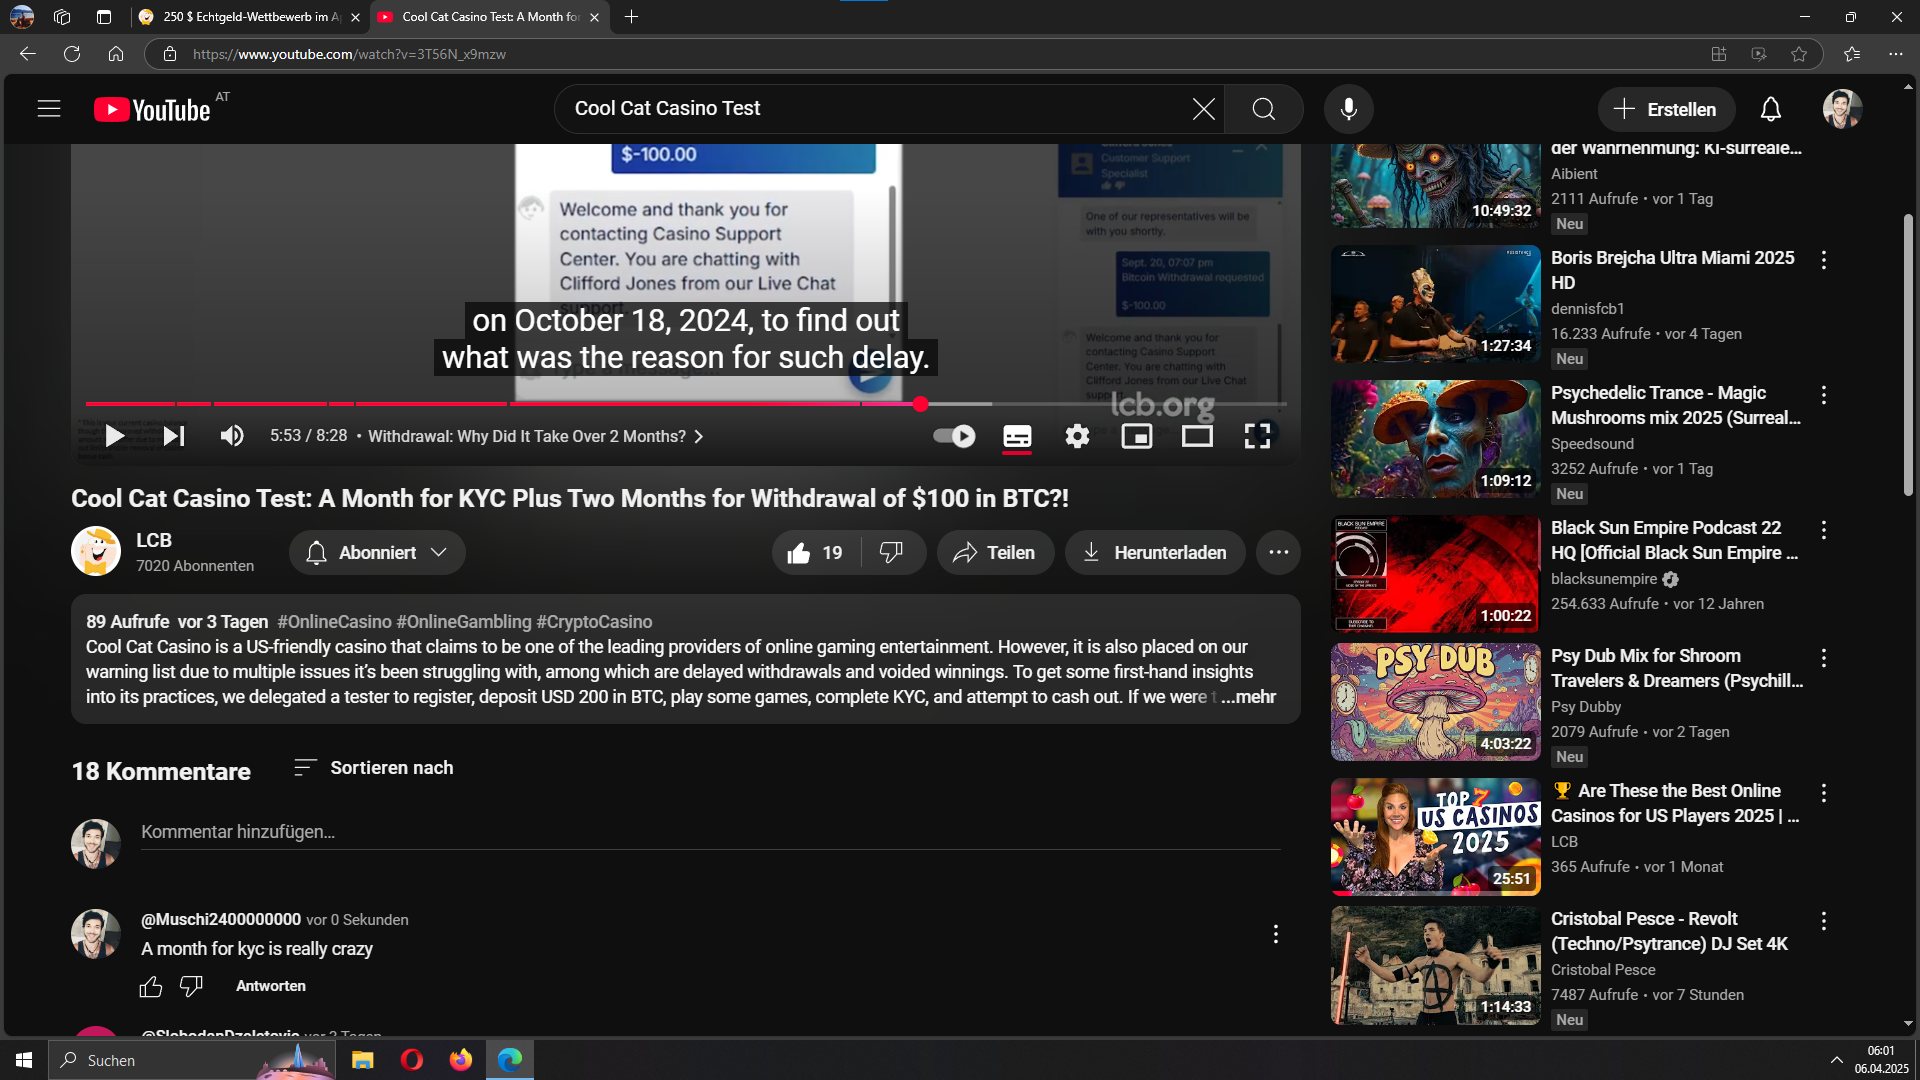Dislike the Muschi2400000000 comment

pyautogui.click(x=191, y=987)
